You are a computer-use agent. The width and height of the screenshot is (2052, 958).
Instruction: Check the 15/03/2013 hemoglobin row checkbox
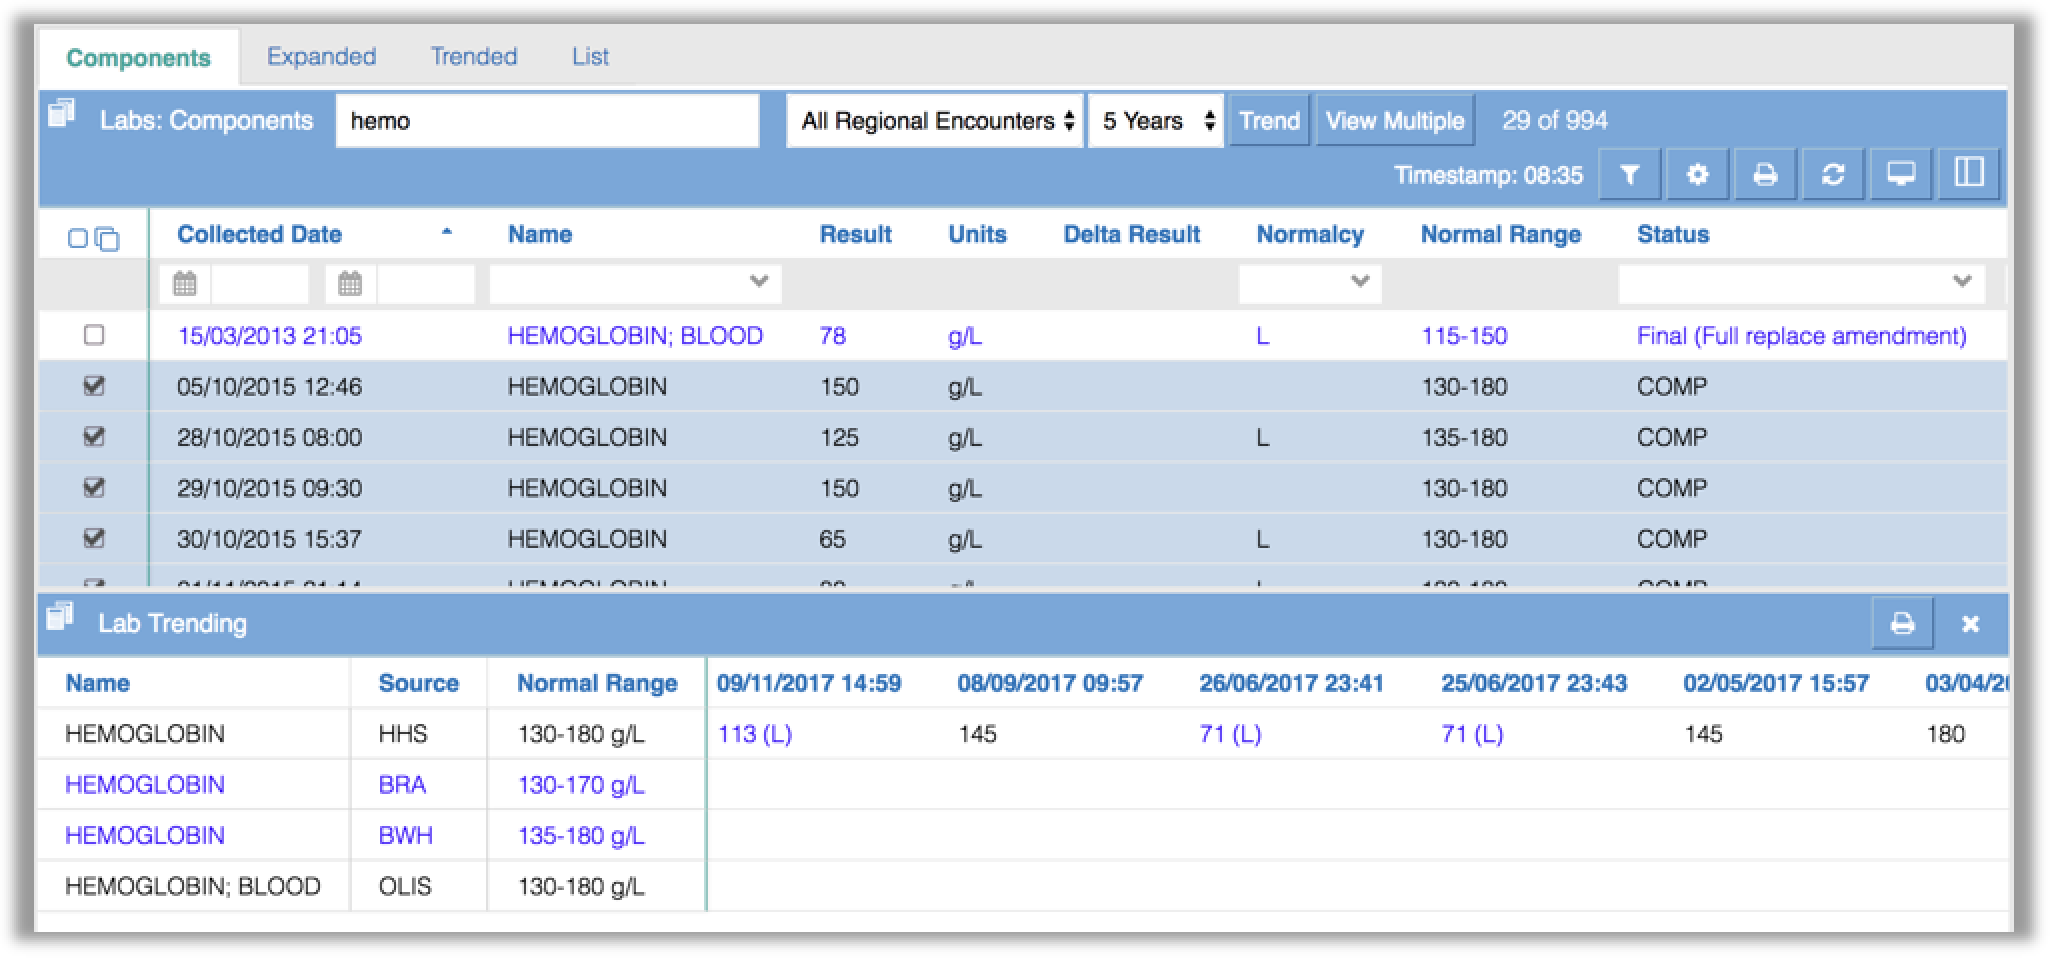(94, 335)
